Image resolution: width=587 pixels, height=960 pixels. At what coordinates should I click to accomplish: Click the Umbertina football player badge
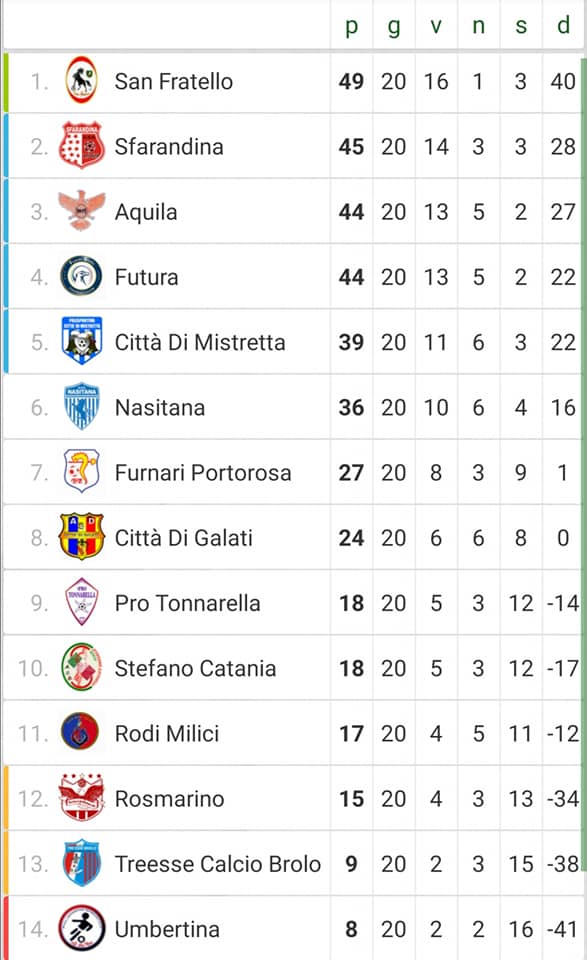coord(81,928)
